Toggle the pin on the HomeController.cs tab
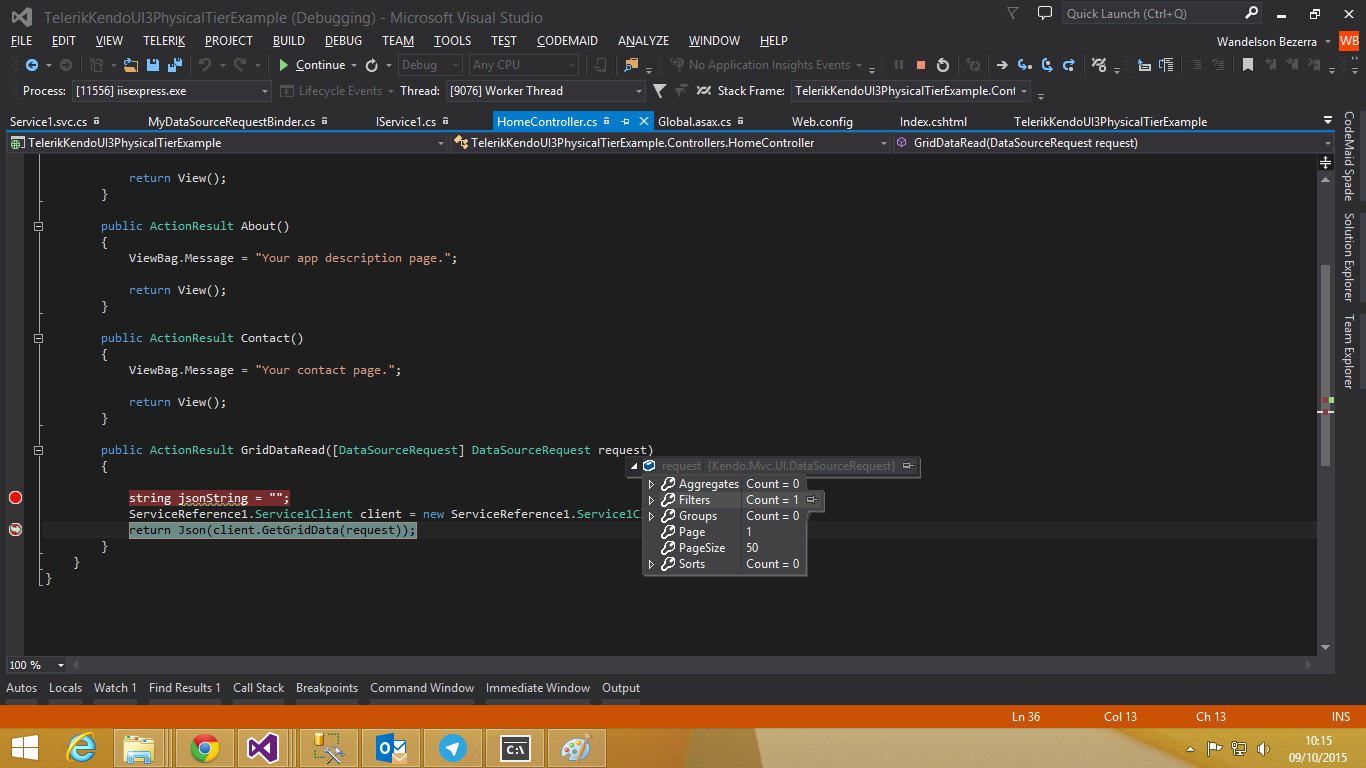Viewport: 1366px width, 768px height. 625,122
